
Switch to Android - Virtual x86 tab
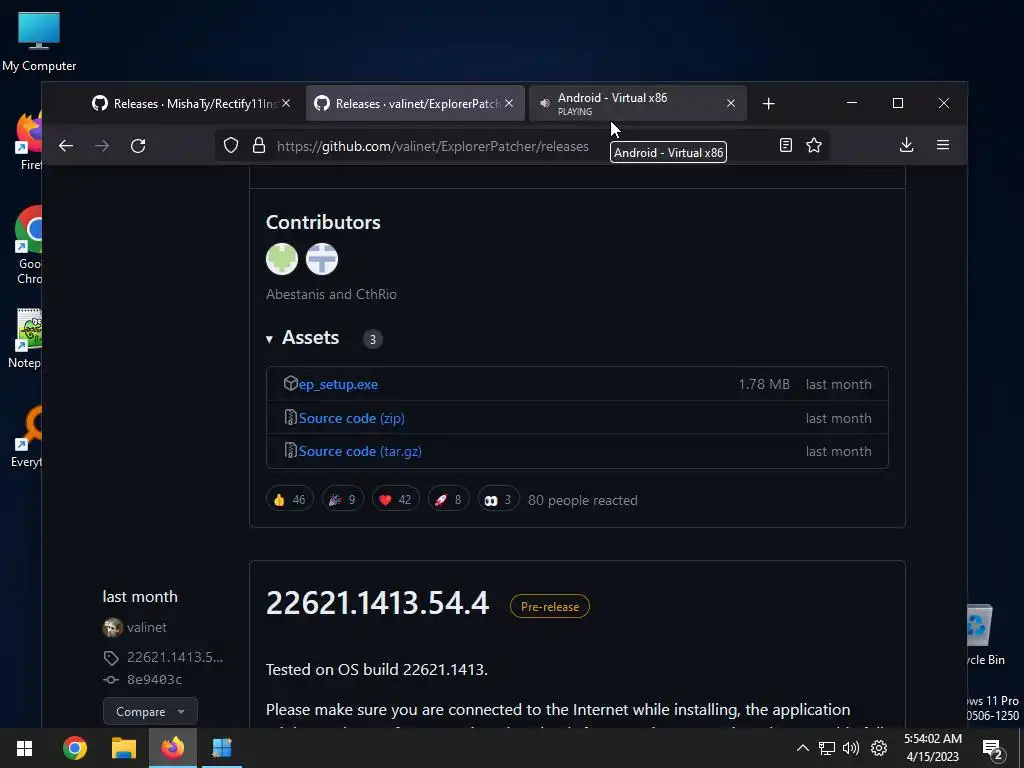(x=637, y=103)
